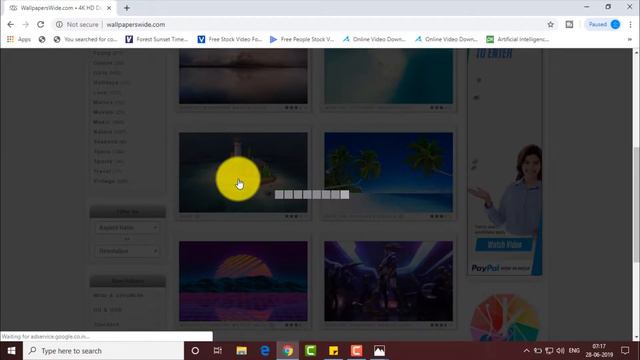Open the Apps bookmarks shortcut
This screenshot has width=640, height=360.
coord(19,39)
